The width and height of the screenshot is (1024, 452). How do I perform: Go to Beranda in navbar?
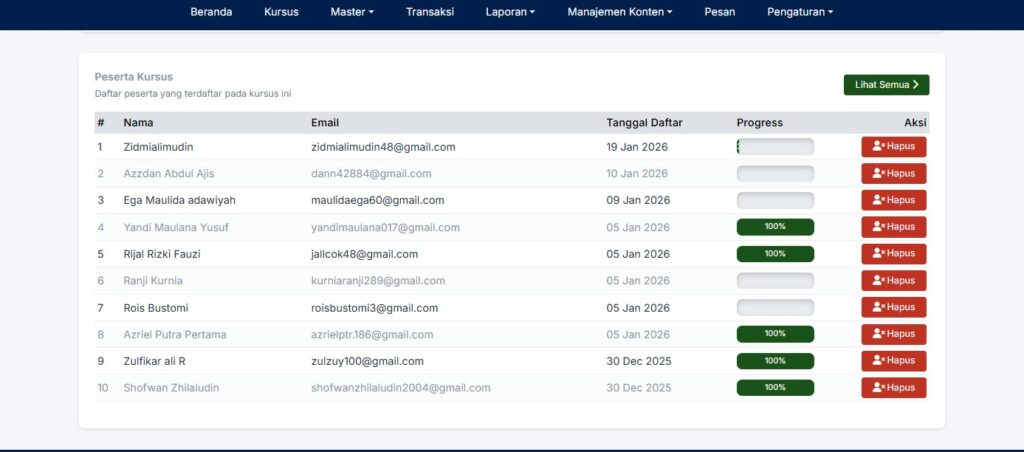click(x=211, y=12)
